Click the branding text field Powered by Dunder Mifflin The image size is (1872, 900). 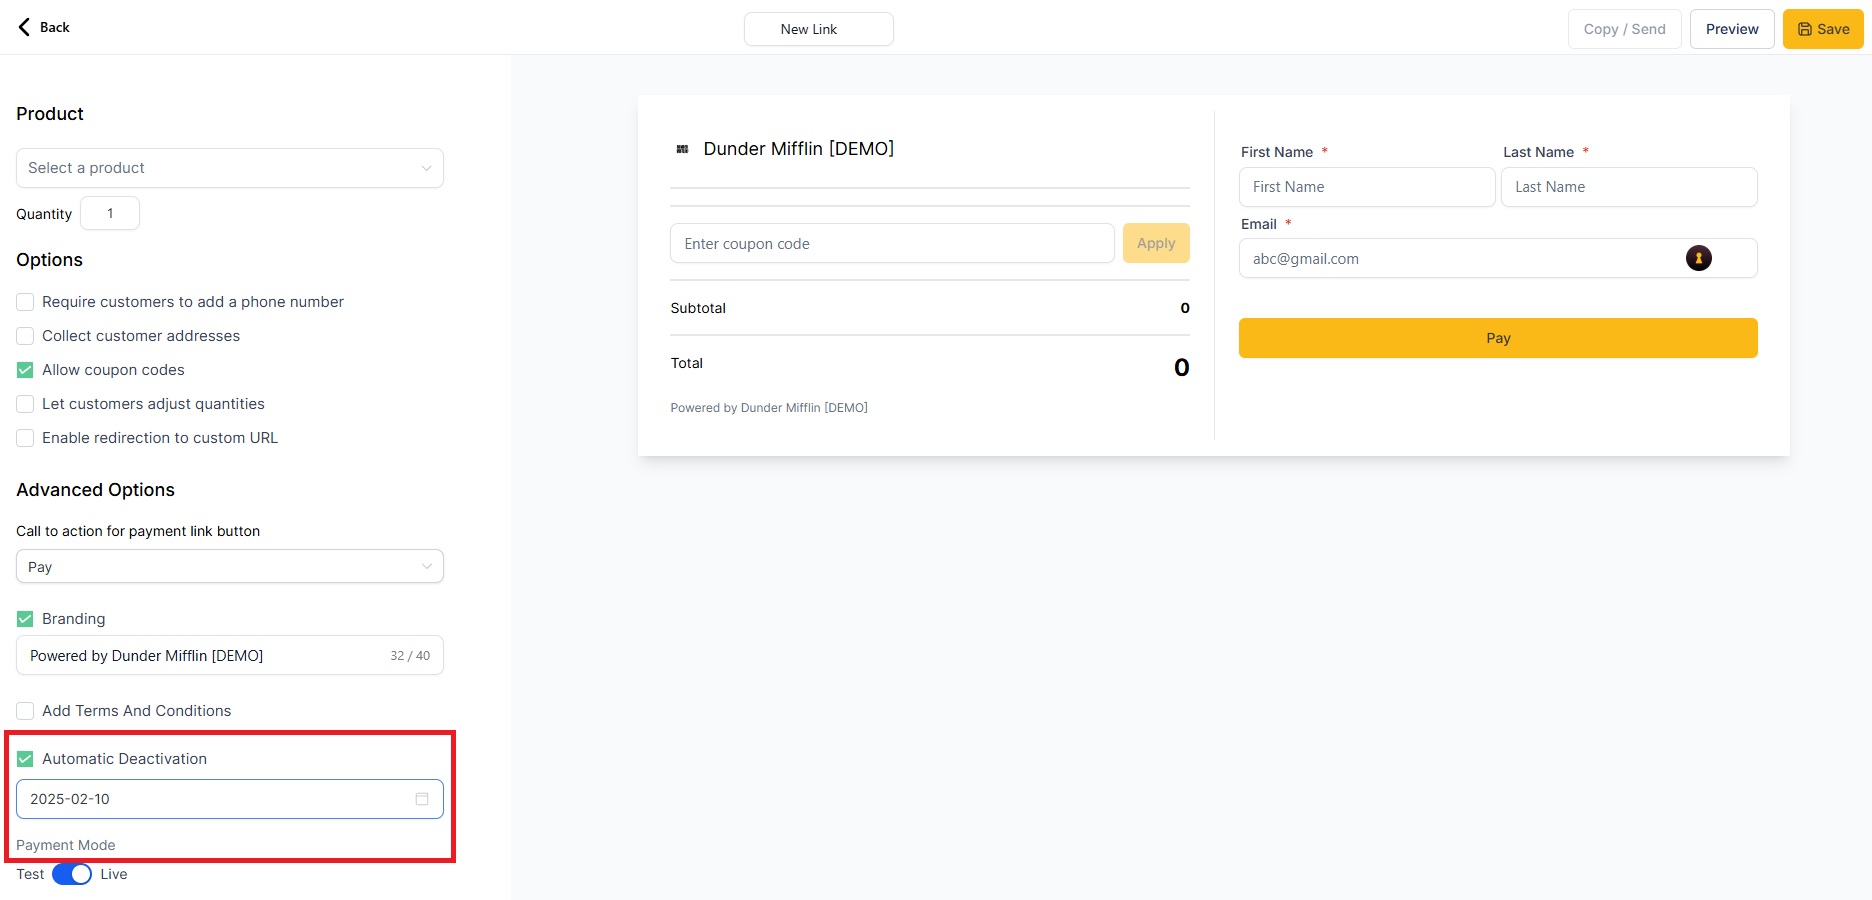click(230, 656)
